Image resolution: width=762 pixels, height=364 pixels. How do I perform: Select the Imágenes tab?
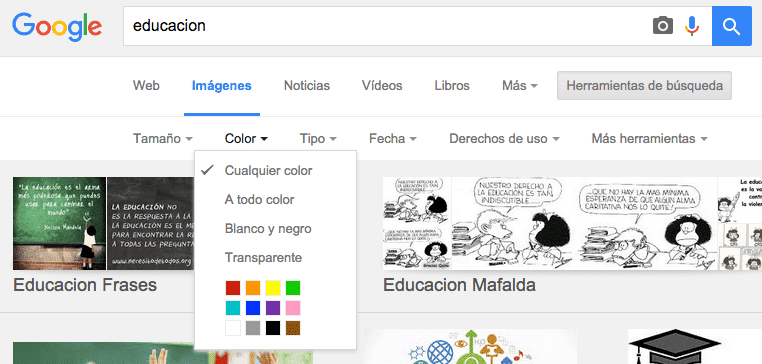[x=222, y=86]
